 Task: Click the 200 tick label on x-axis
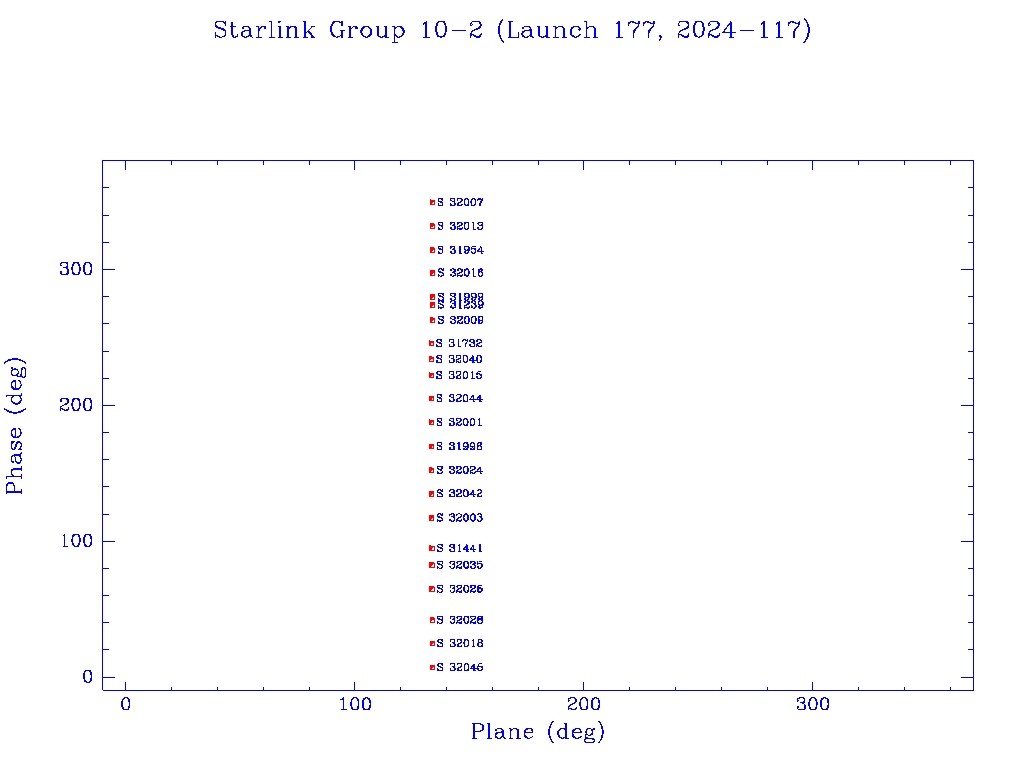coord(583,705)
